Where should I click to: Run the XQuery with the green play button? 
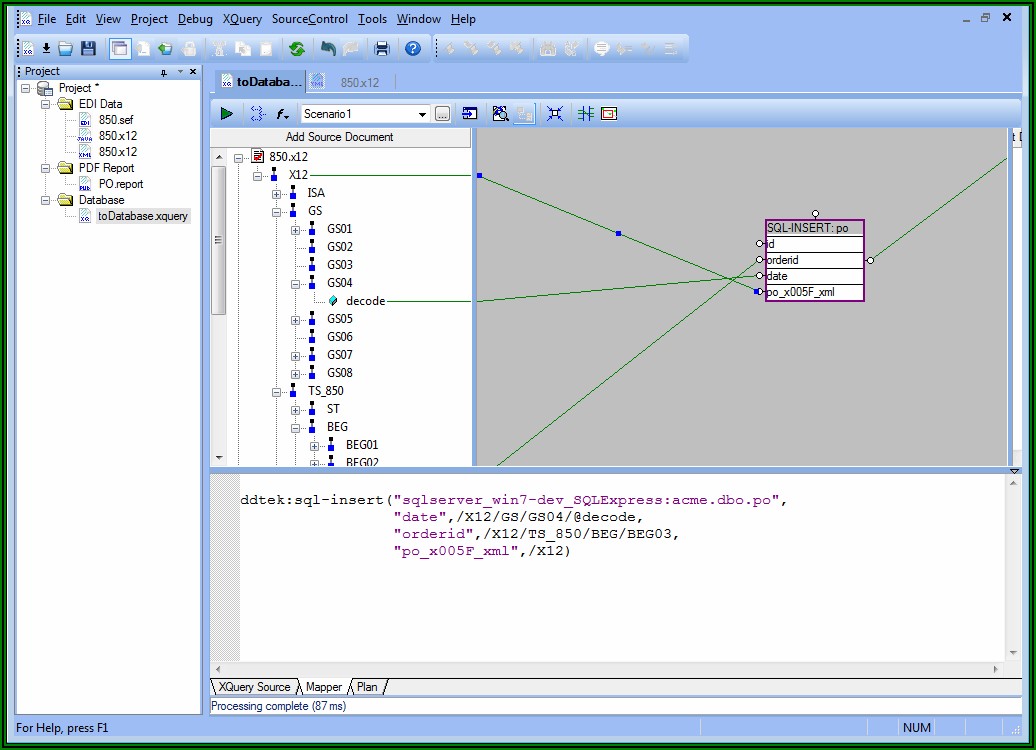pos(227,114)
